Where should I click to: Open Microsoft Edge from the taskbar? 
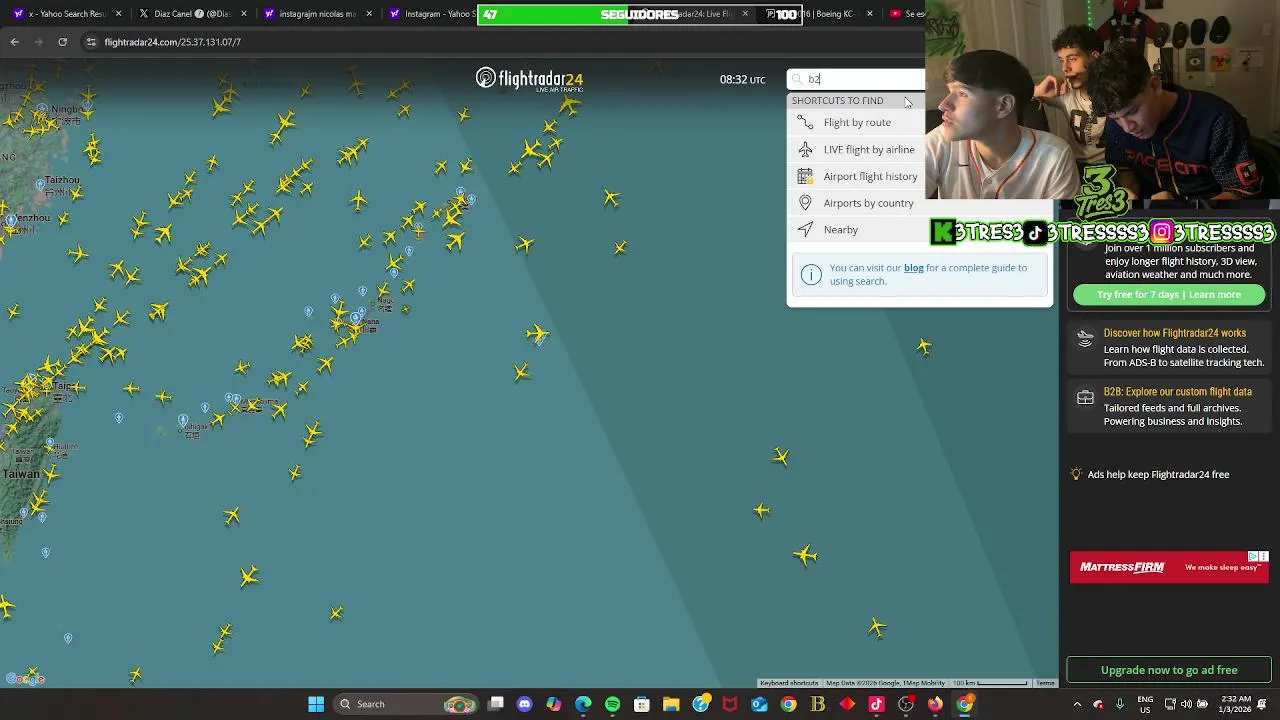pos(583,704)
